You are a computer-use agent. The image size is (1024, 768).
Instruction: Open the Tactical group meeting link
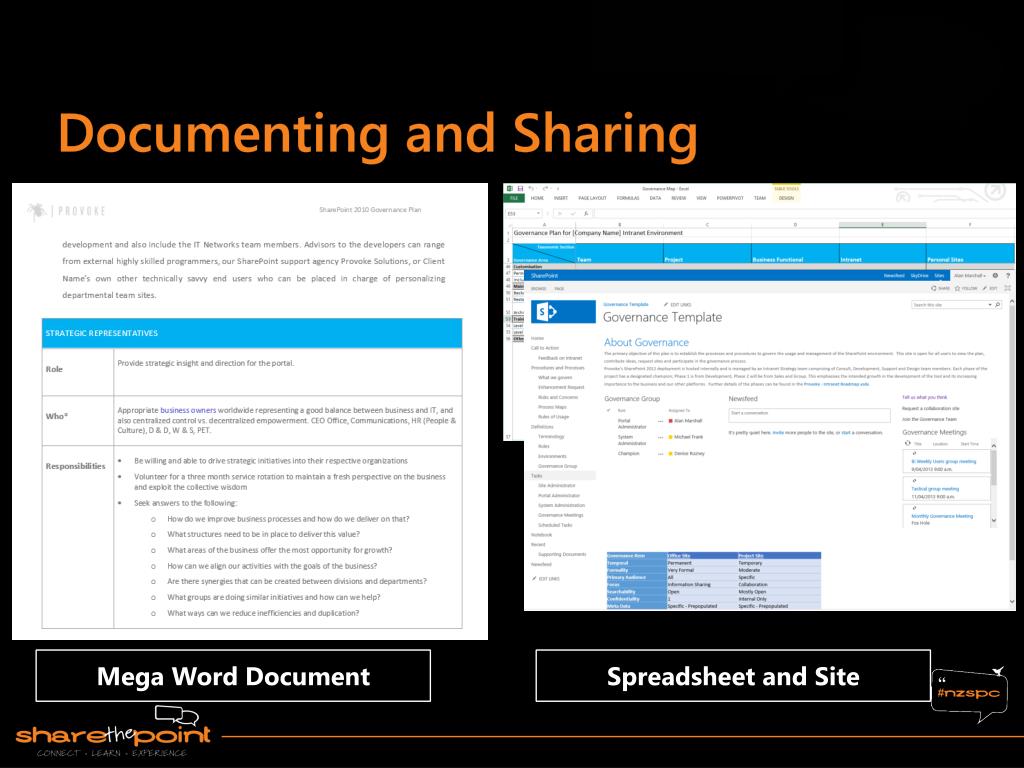(x=935, y=488)
